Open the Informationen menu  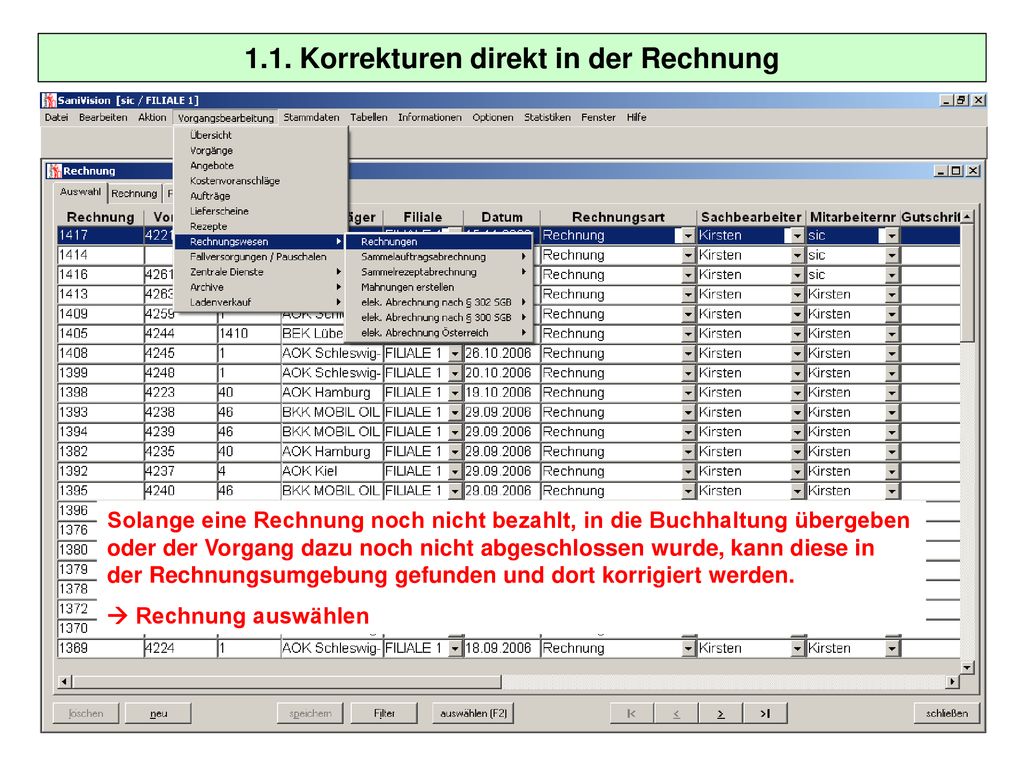[x=430, y=118]
